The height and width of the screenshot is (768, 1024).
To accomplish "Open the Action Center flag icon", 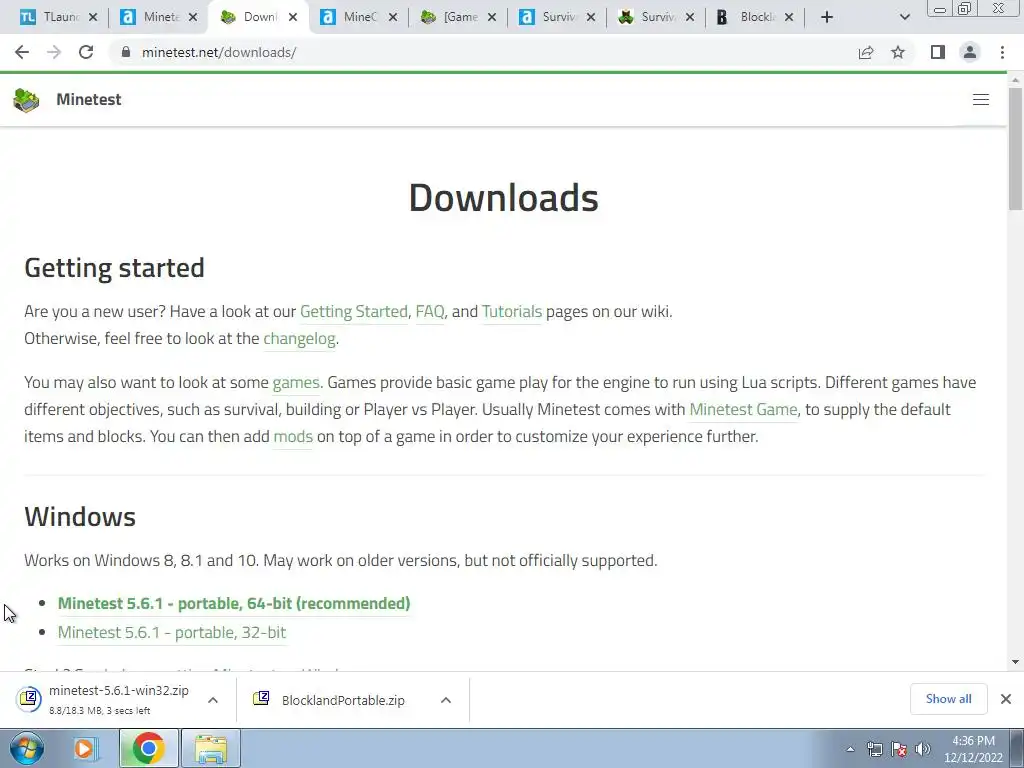I will click(x=899, y=749).
